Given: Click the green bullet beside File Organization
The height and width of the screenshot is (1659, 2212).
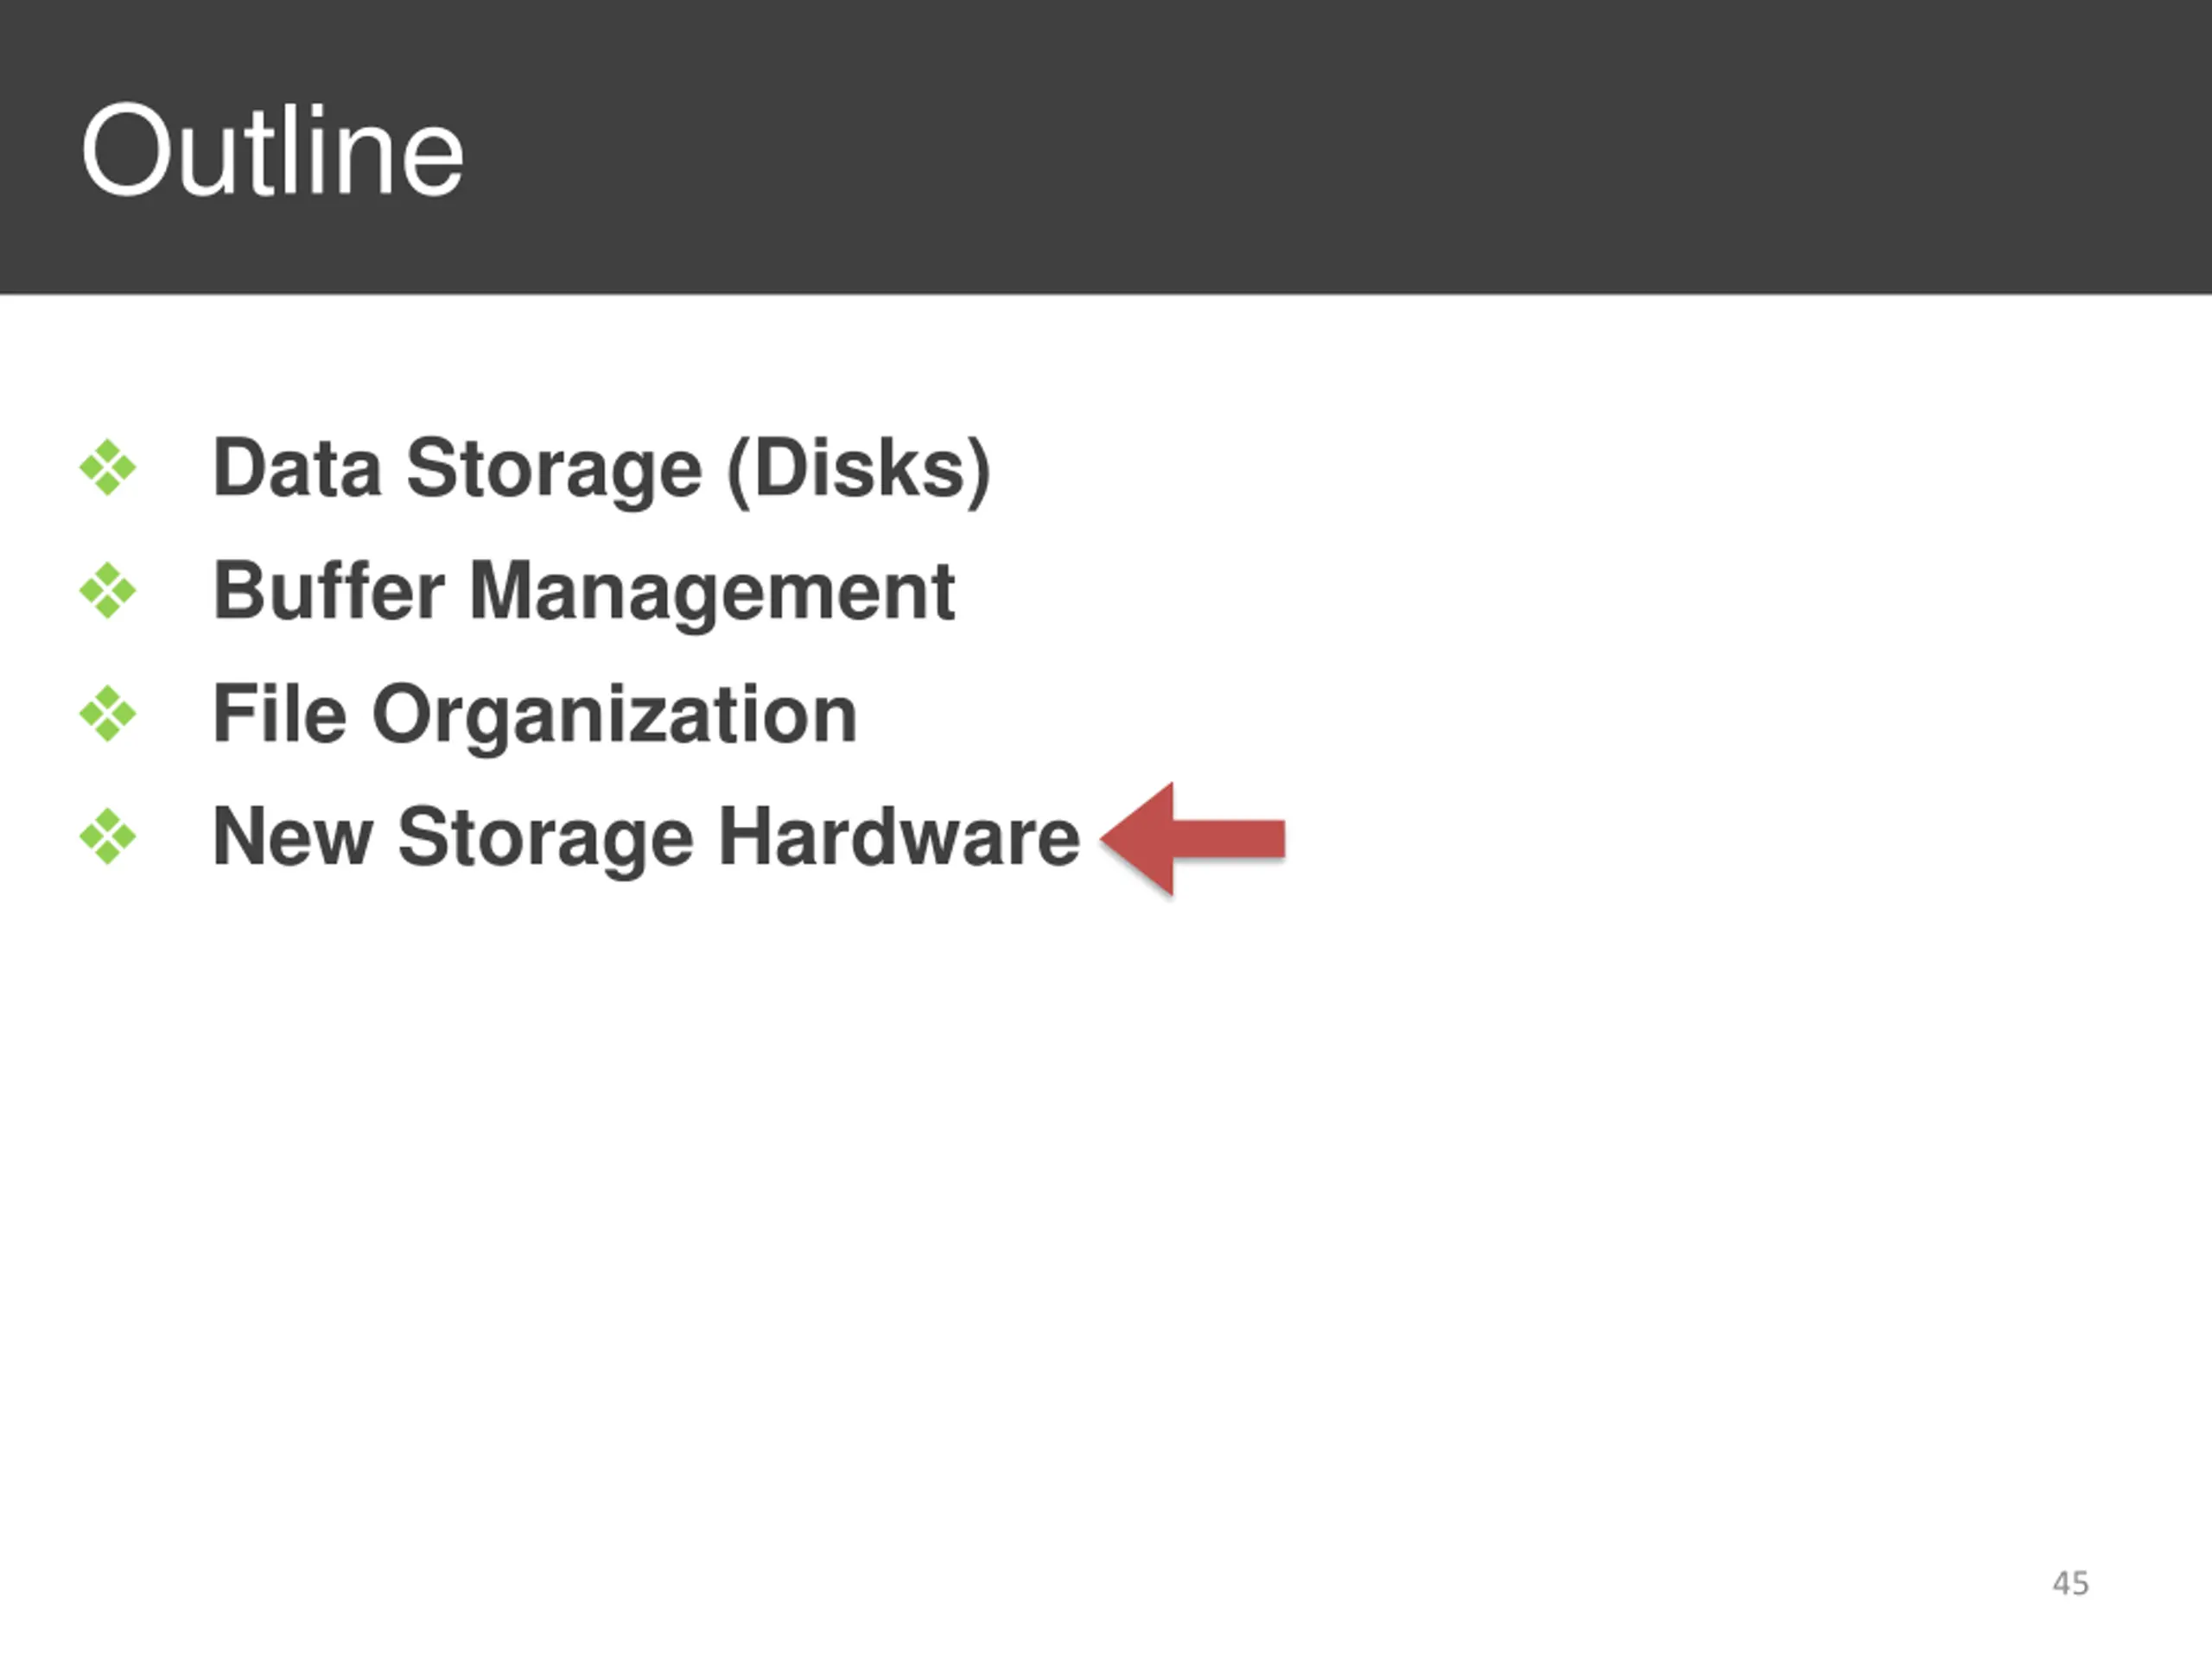Looking at the screenshot, I should [x=107, y=714].
